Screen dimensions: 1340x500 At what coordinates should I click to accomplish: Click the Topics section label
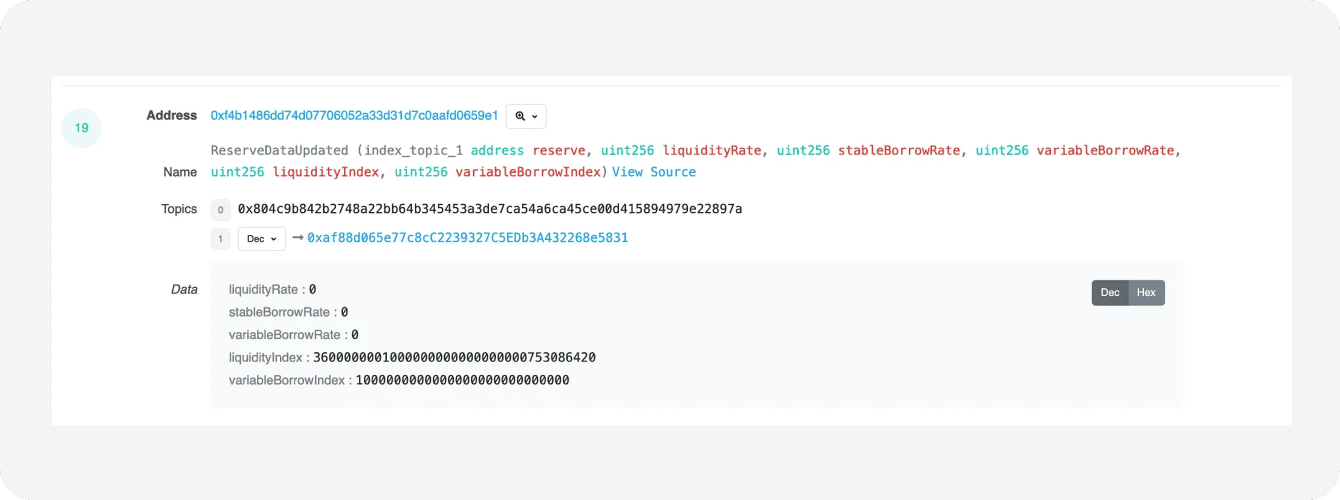[x=179, y=209]
